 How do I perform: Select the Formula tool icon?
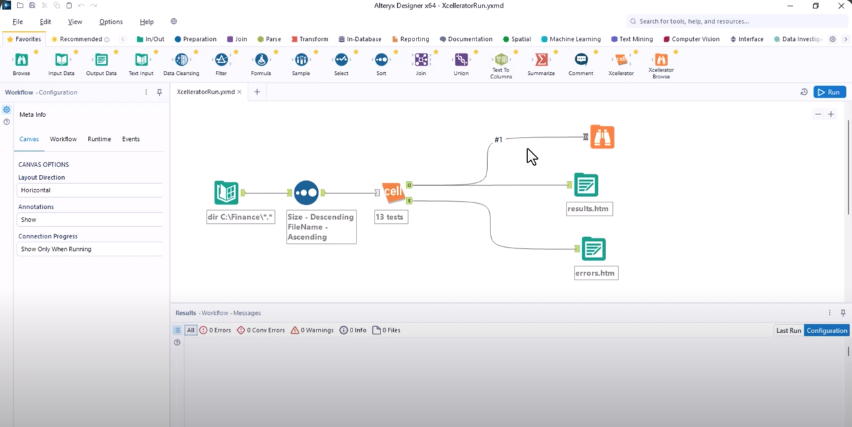(261, 60)
